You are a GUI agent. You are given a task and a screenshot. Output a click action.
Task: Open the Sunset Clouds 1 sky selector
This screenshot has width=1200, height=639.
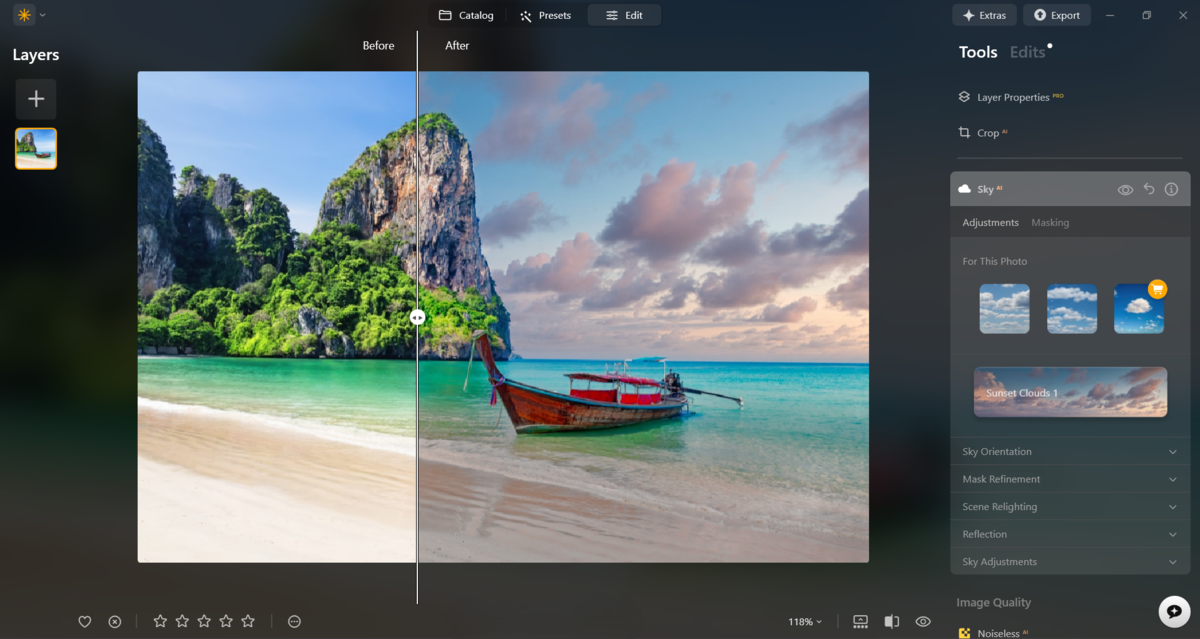(x=1070, y=392)
